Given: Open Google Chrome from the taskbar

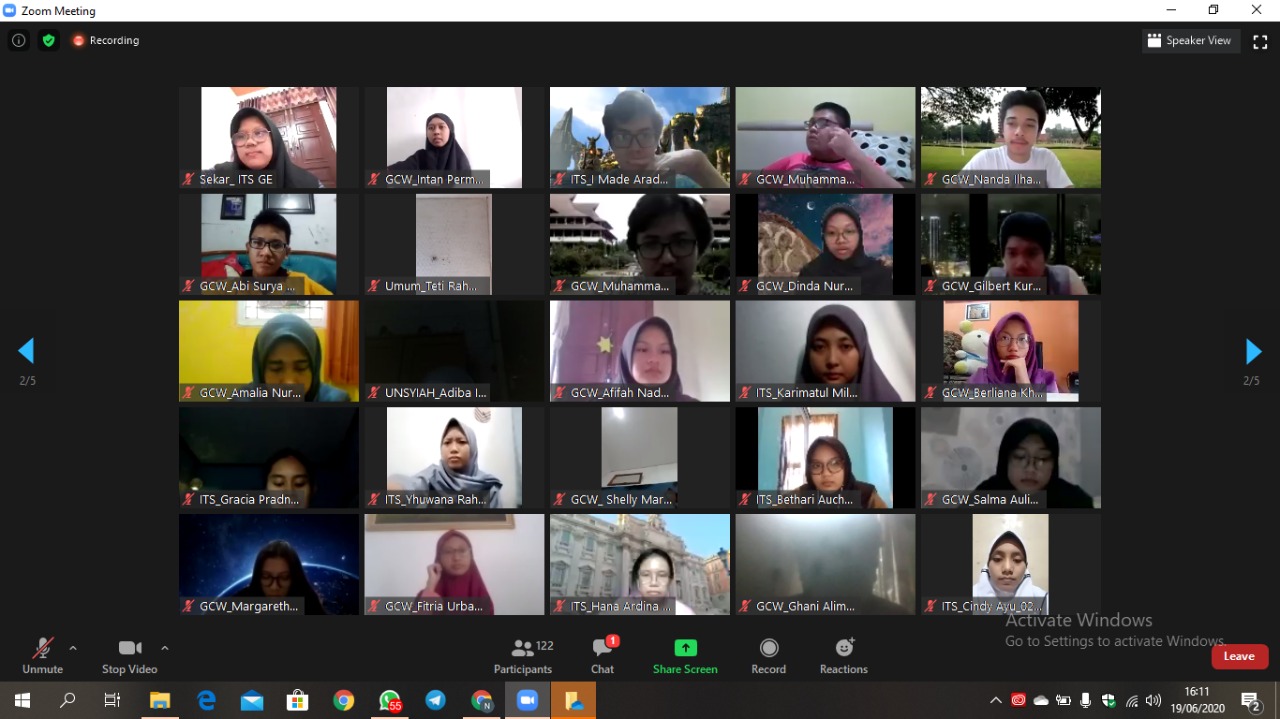Looking at the screenshot, I should click(x=344, y=701).
